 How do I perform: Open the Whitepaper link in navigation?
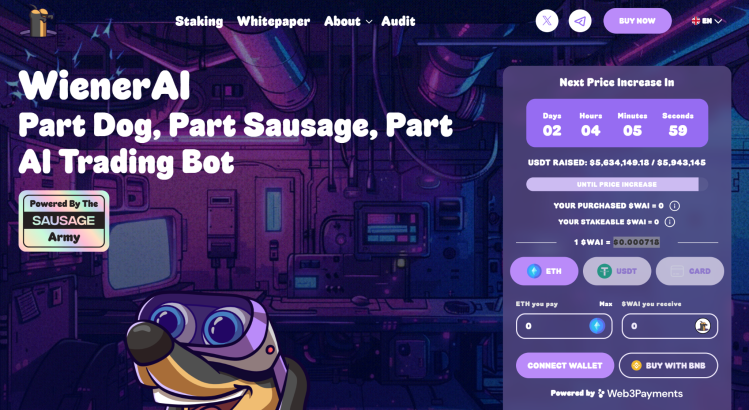[273, 21]
